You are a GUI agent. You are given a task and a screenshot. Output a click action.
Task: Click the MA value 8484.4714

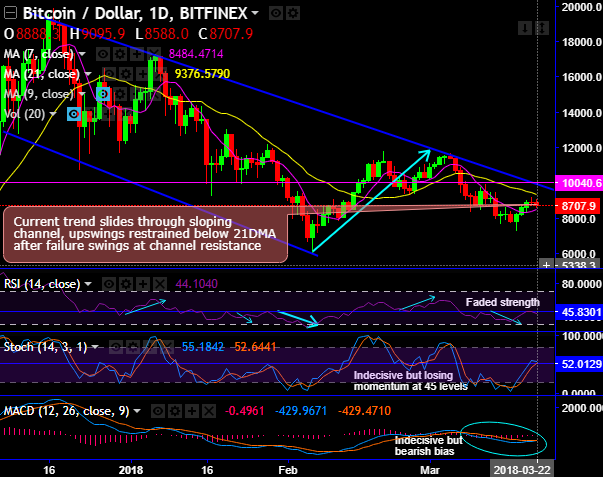point(196,54)
